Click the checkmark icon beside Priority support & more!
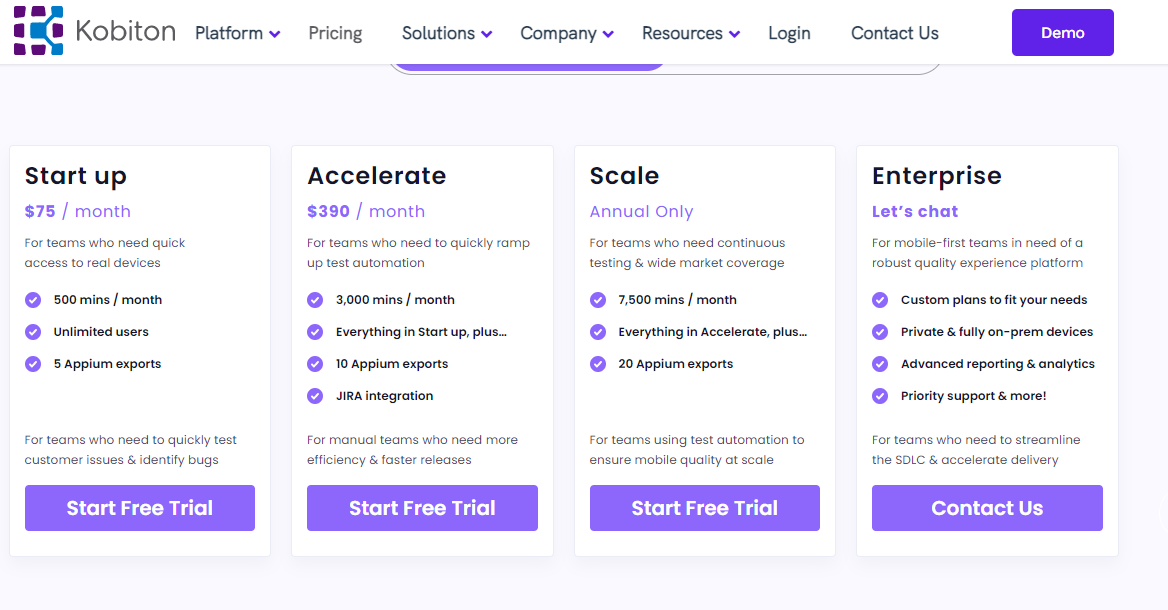 (x=880, y=396)
